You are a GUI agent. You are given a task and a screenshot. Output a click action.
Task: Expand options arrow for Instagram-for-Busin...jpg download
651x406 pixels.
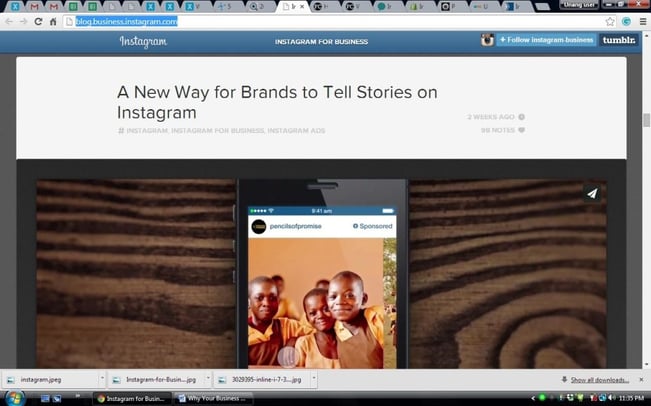(207, 380)
